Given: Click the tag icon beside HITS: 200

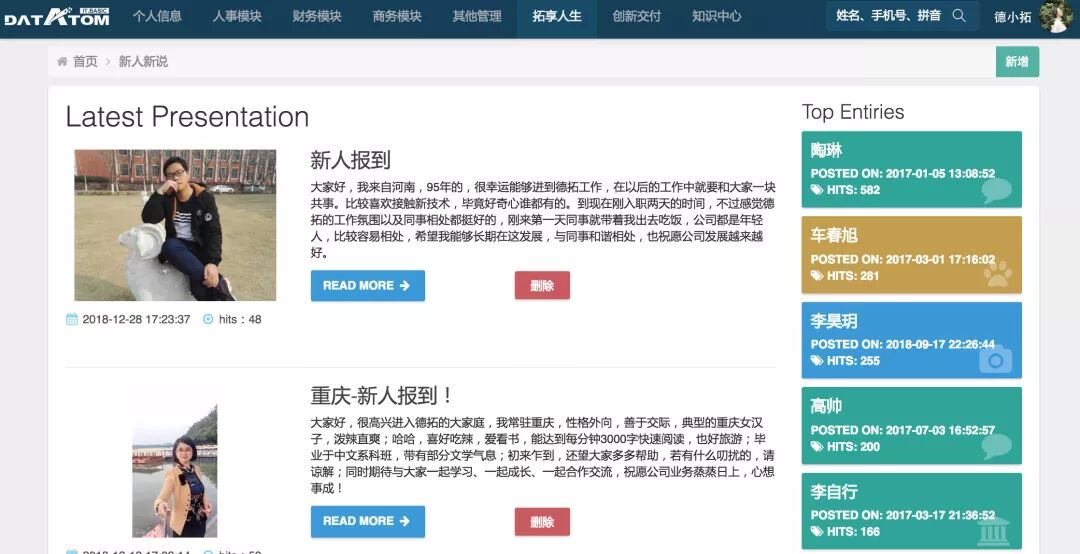Looking at the screenshot, I should (817, 447).
